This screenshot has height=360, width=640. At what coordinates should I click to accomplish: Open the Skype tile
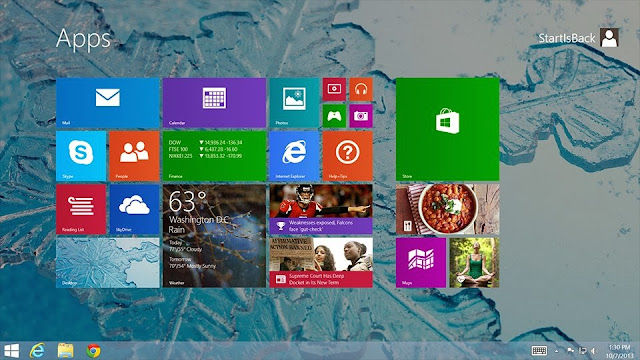pos(81,156)
